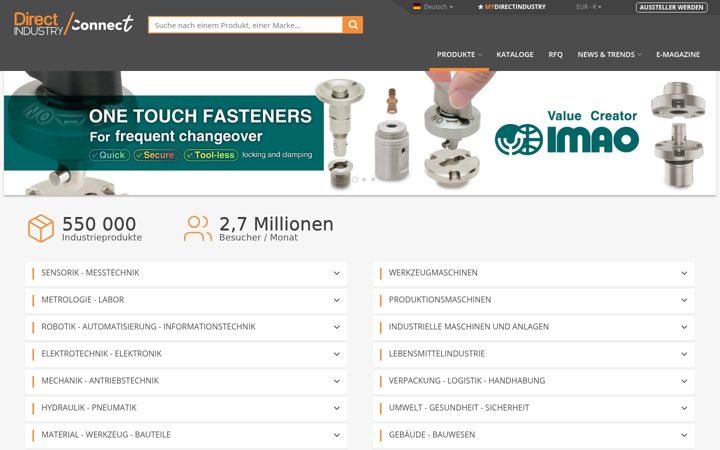
Task: Expand Umwelt - Gesundheit - Sicherheit chevron
Action: (x=684, y=408)
